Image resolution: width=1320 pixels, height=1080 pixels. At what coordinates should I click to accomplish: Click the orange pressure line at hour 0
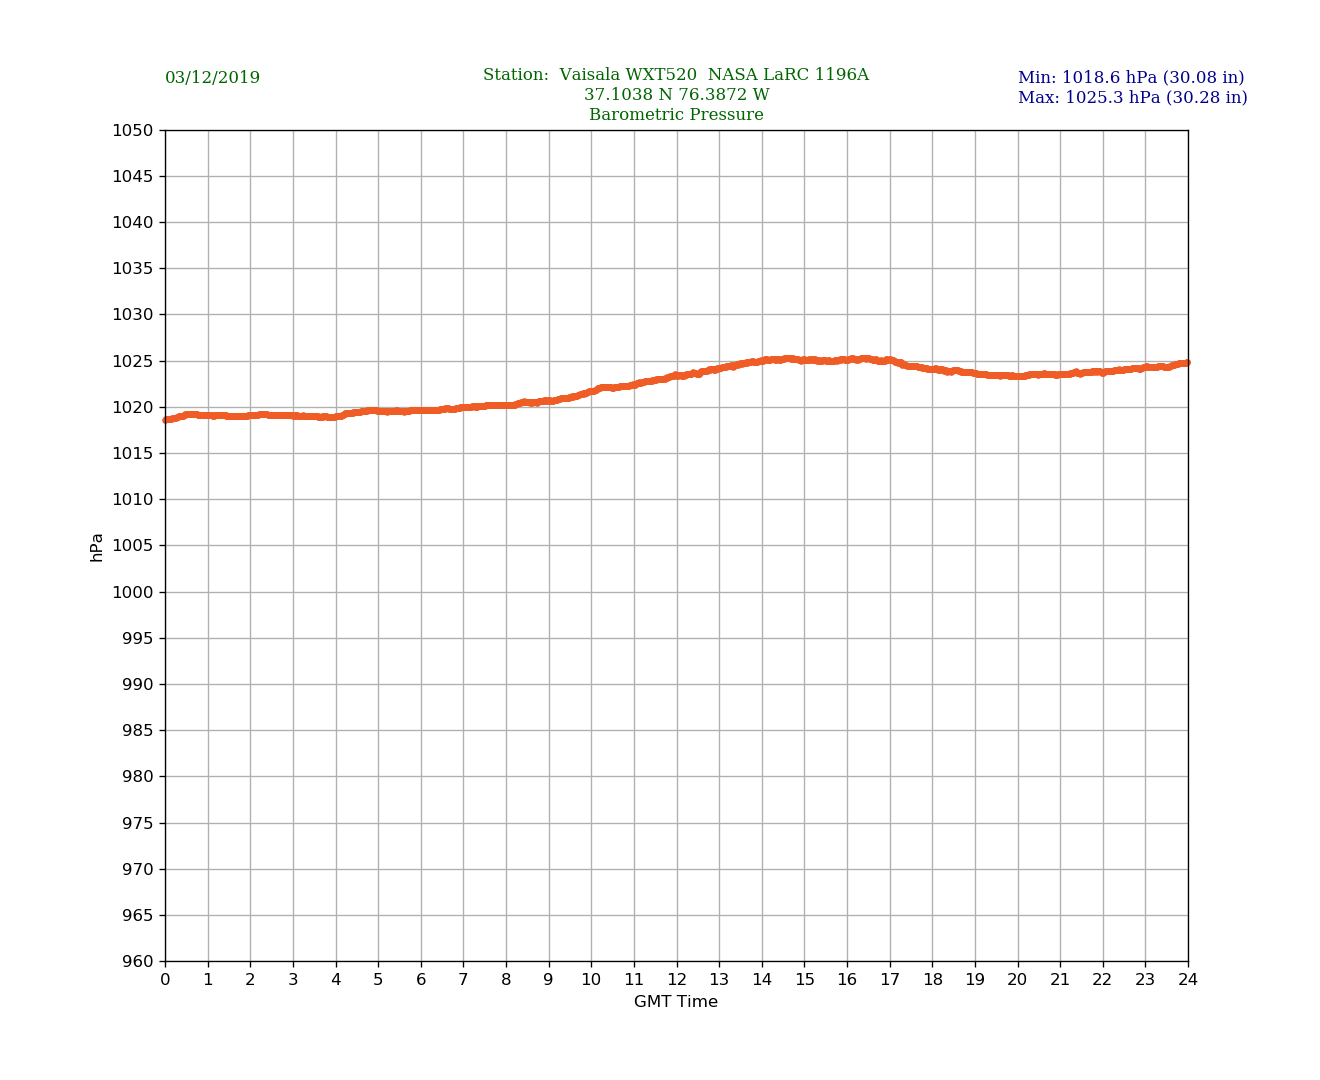(x=167, y=419)
